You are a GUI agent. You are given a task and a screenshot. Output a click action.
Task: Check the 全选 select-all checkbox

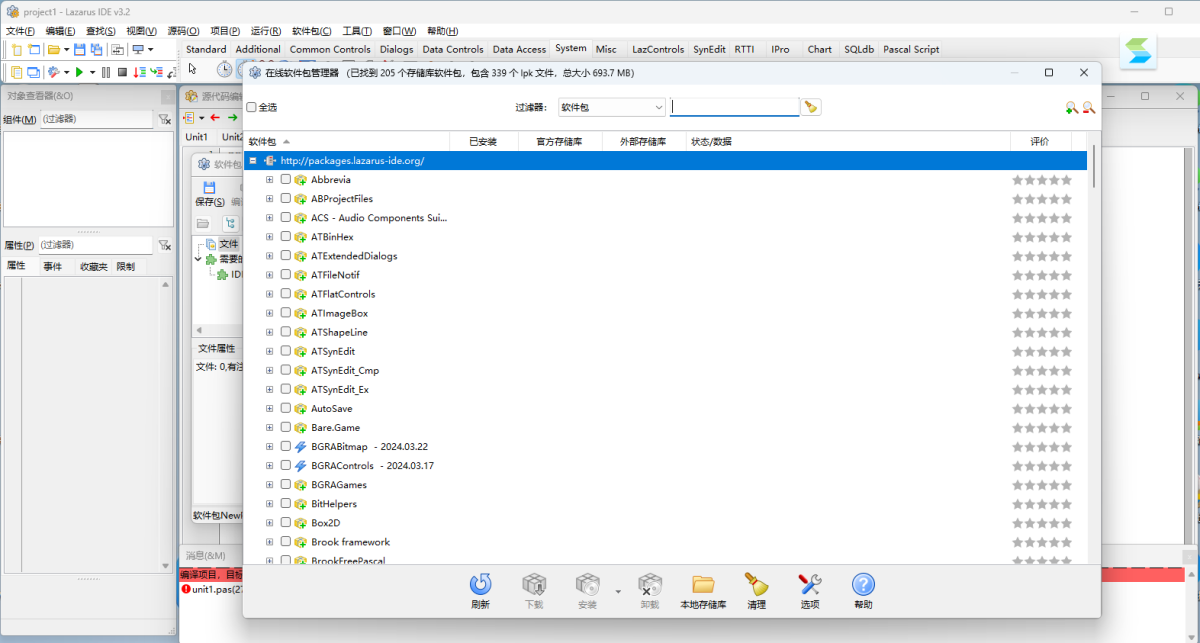(x=252, y=107)
